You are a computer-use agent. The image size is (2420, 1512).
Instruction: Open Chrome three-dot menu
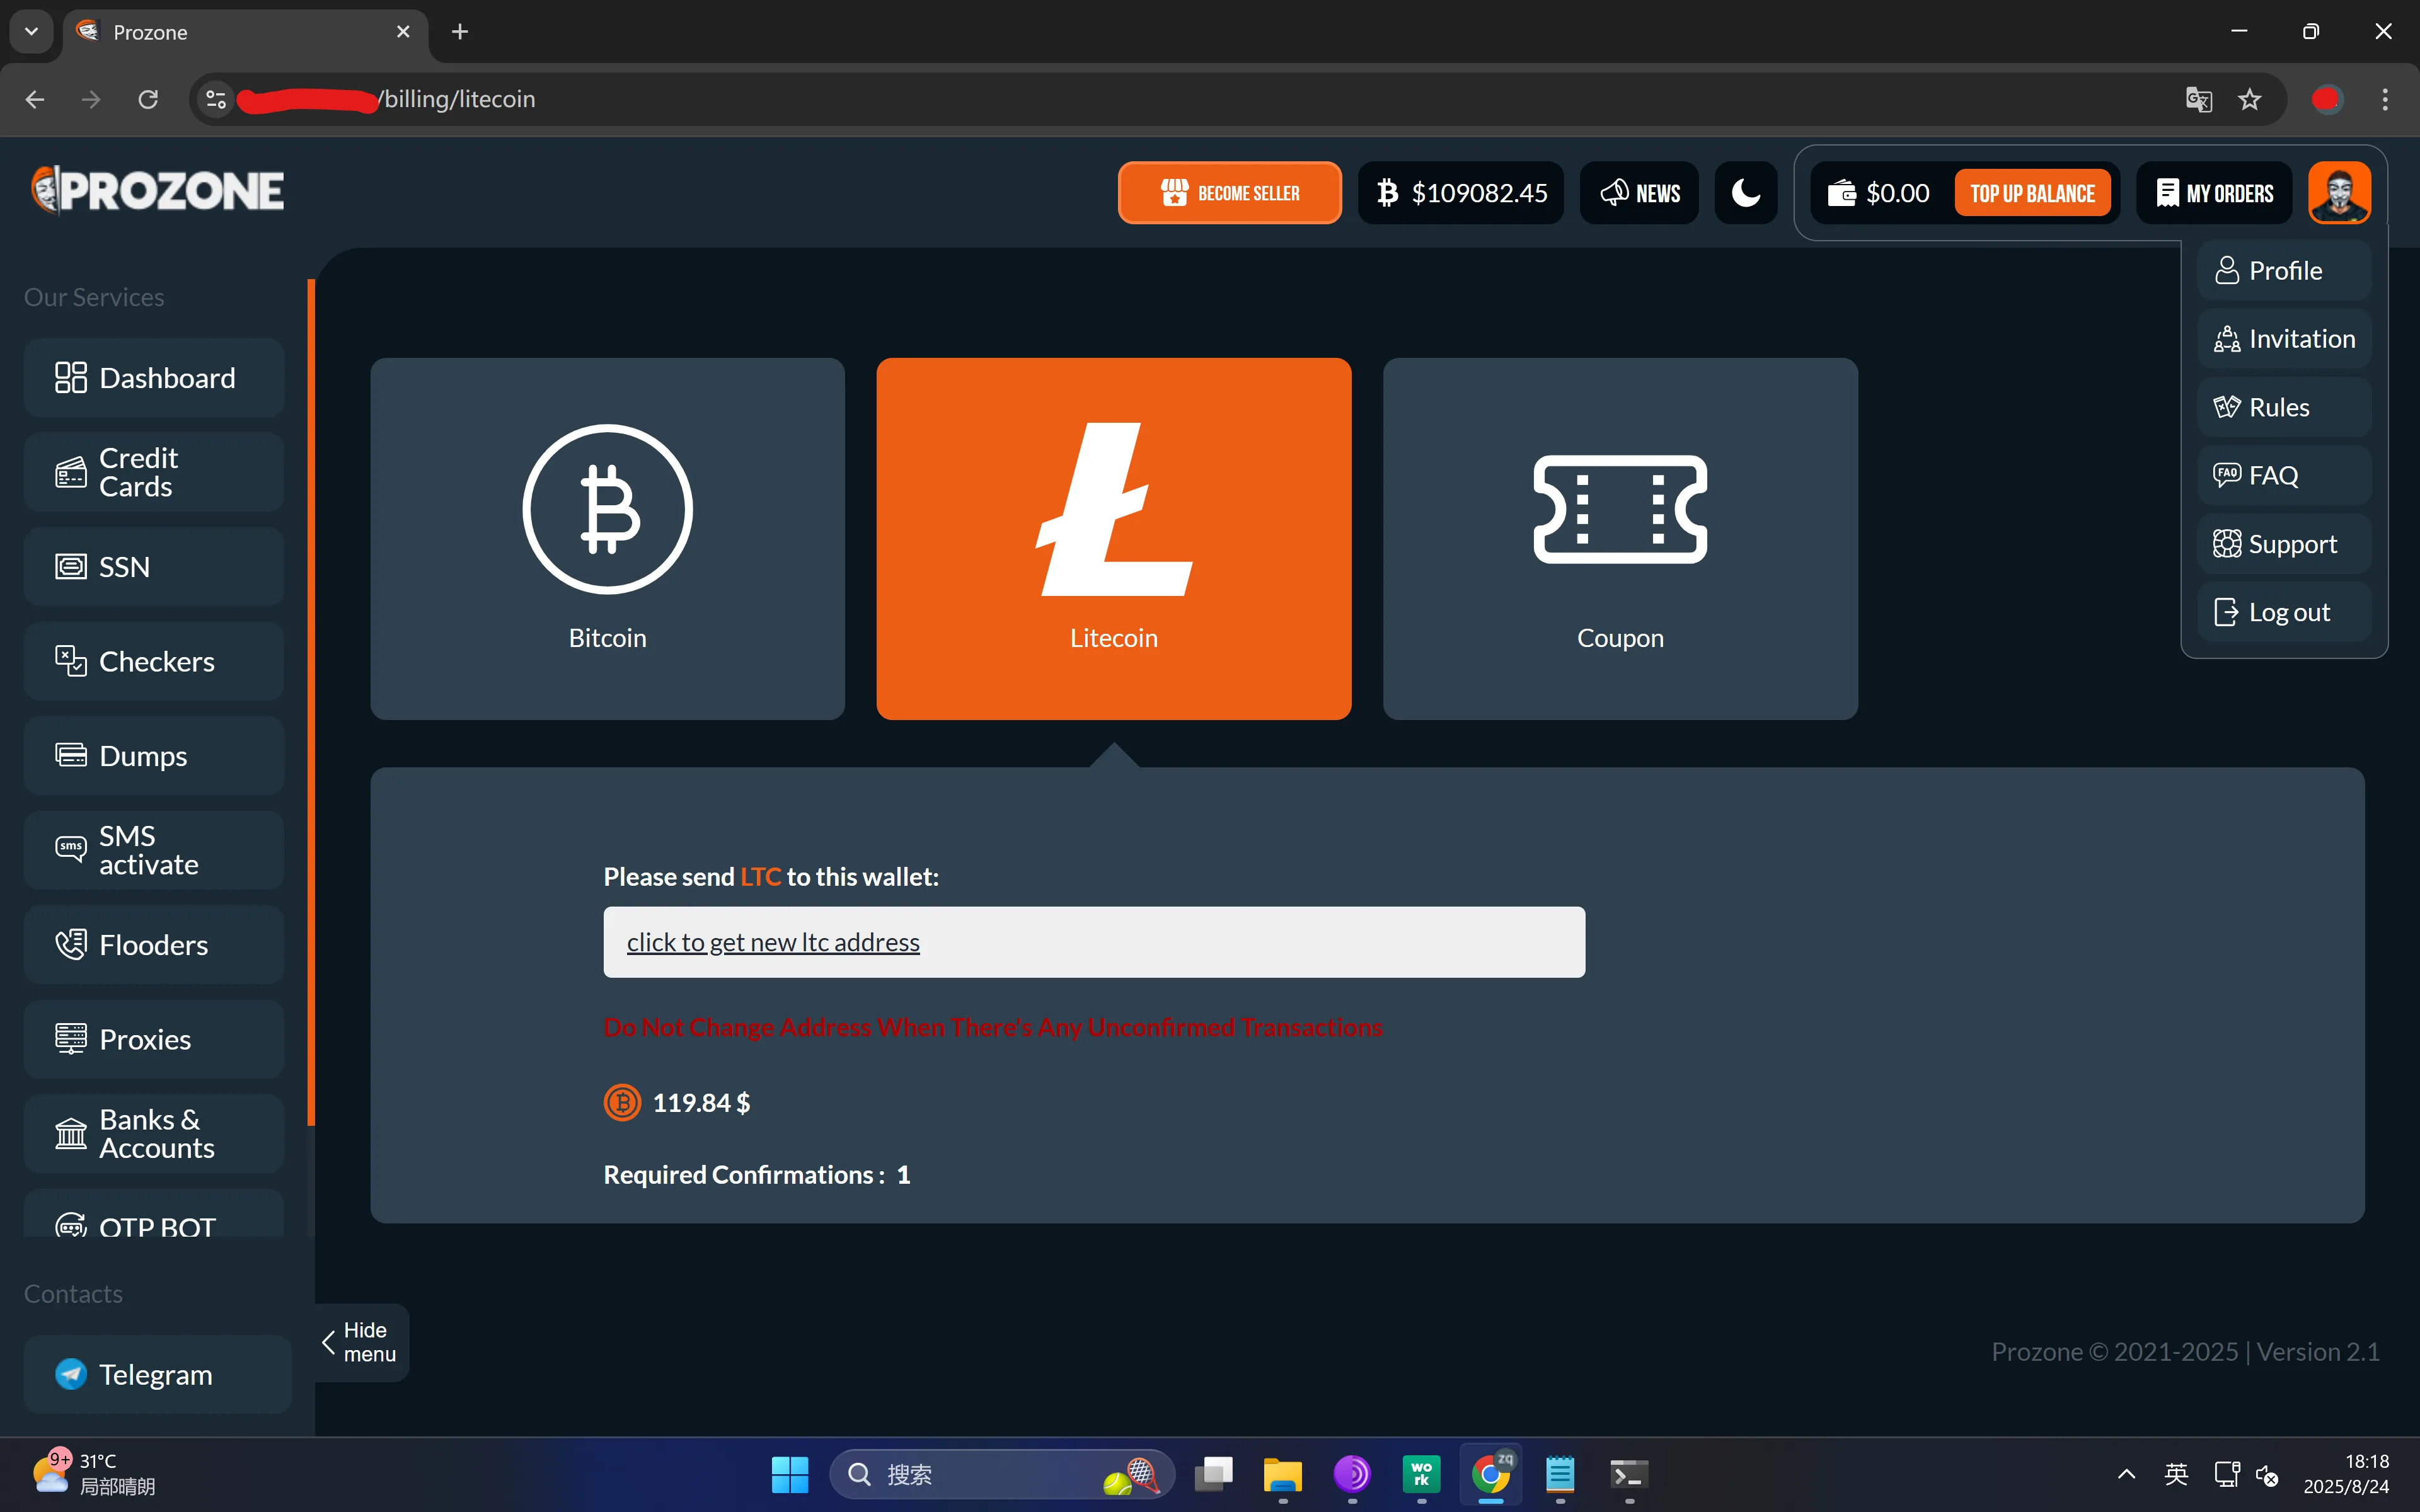2385,99
